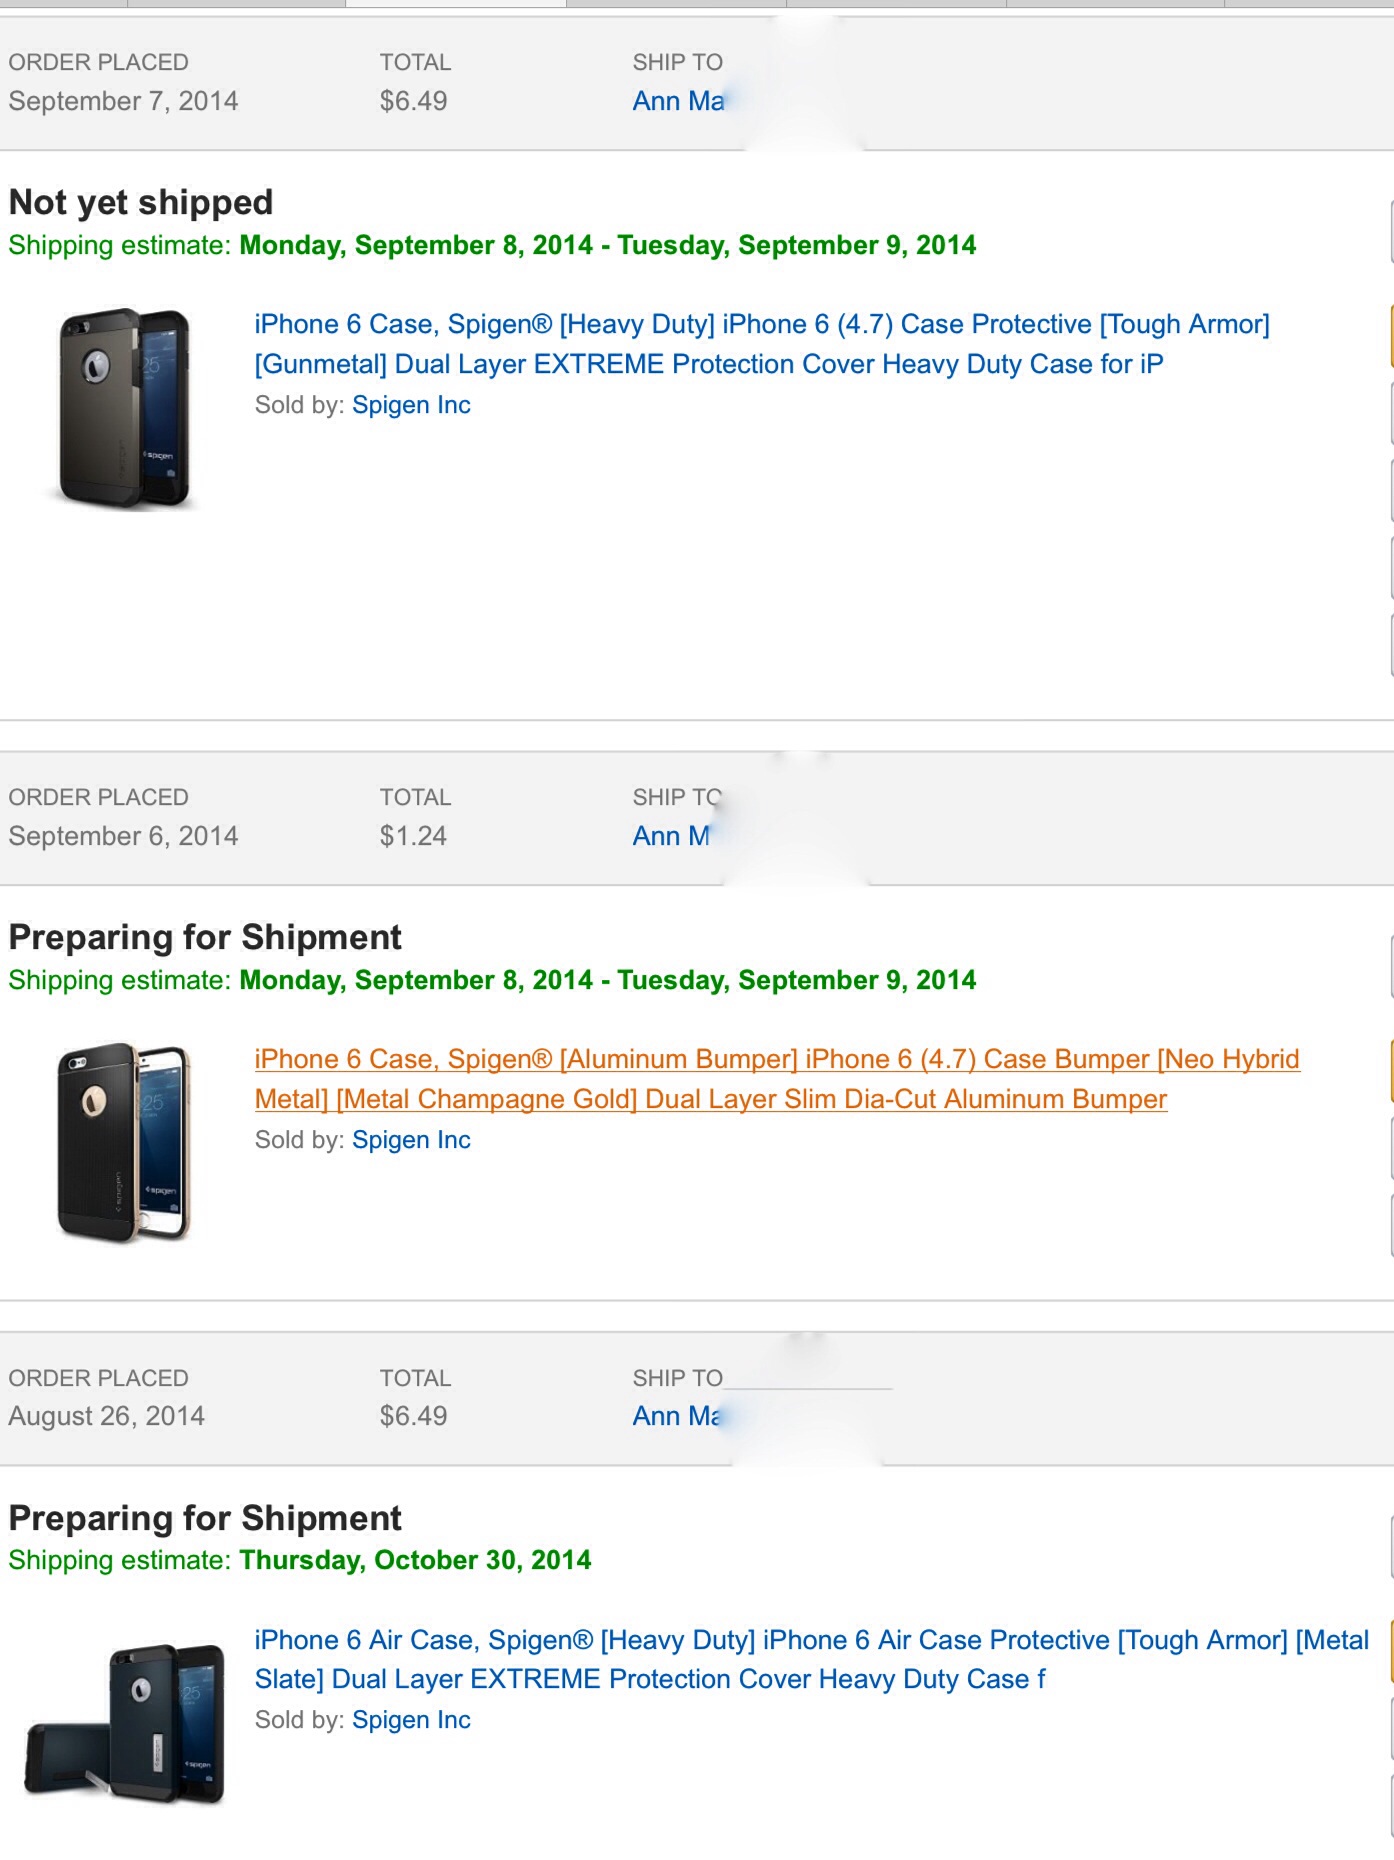
Task: Click Spigen Inc seller under the Metal Slate case
Action: click(411, 1720)
